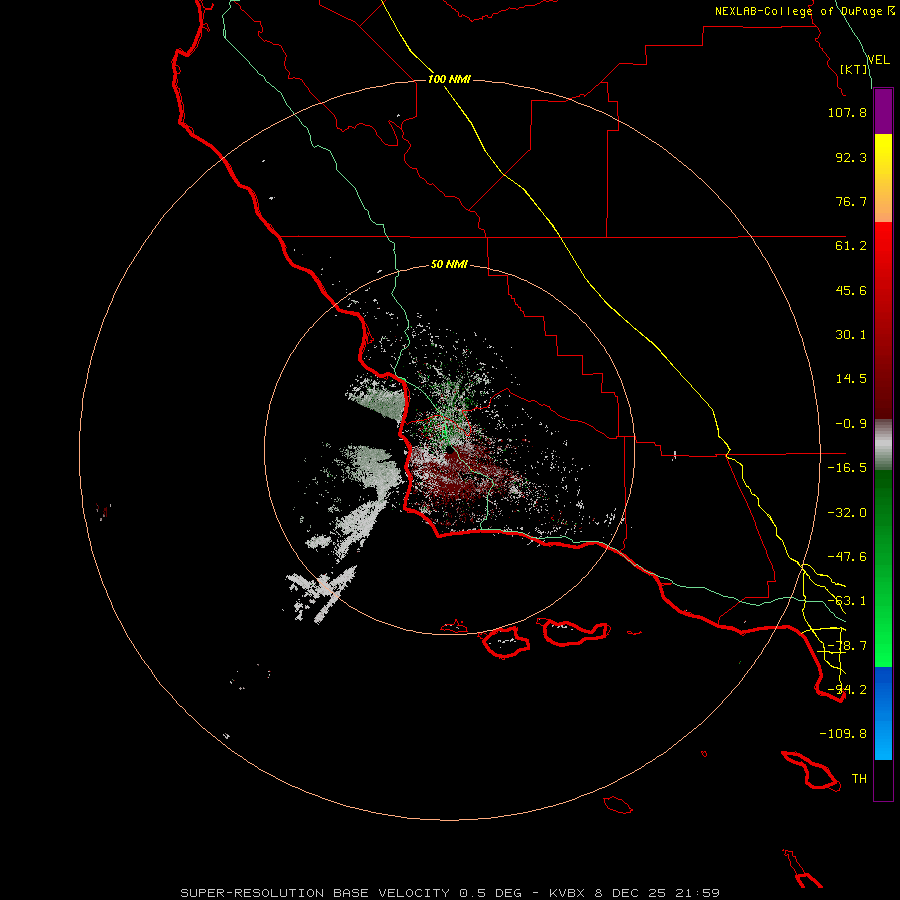The height and width of the screenshot is (900, 900).
Task: Click the [KT] units label
Action: (x=854, y=69)
